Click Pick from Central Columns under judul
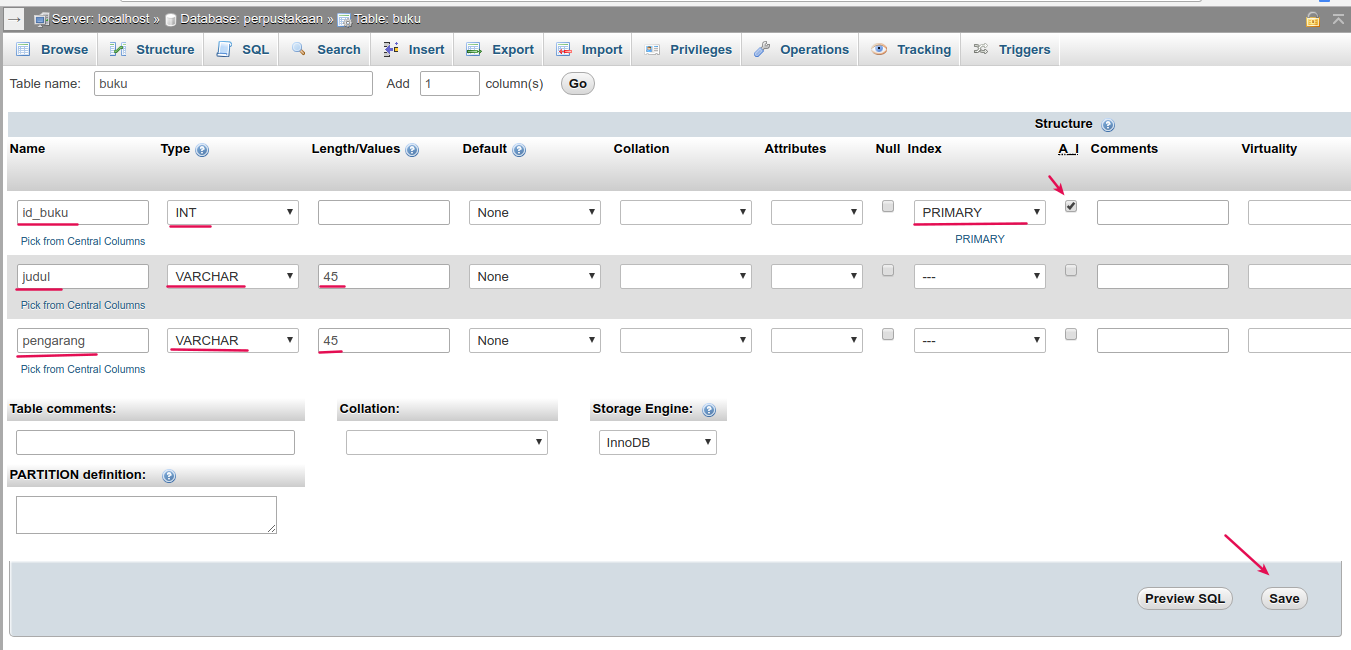Image resolution: width=1351 pixels, height=650 pixels. coord(83,305)
